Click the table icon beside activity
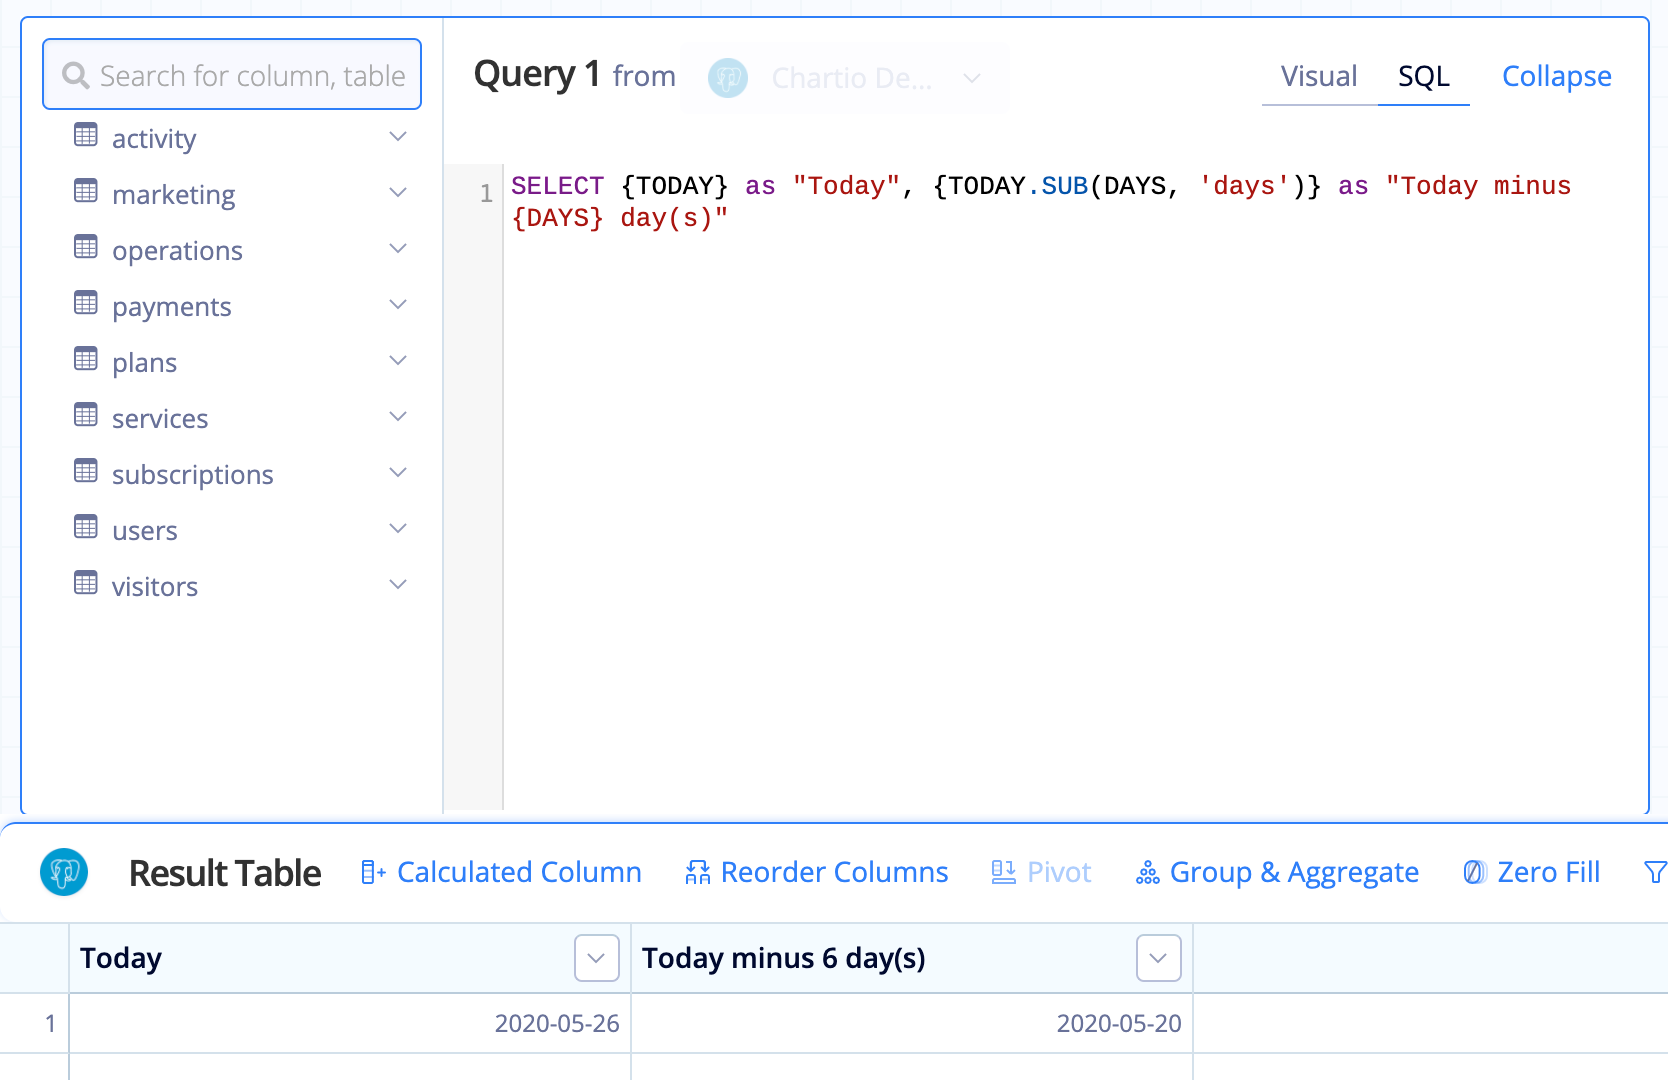Image resolution: width=1668 pixels, height=1080 pixels. point(85,136)
